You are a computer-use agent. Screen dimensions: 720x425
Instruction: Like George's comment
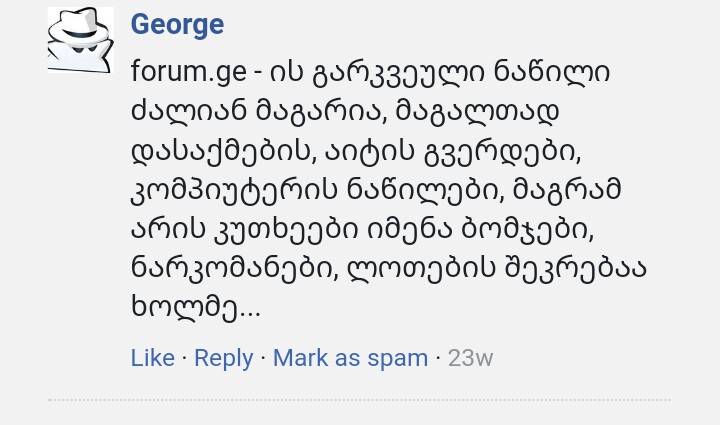tap(152, 358)
